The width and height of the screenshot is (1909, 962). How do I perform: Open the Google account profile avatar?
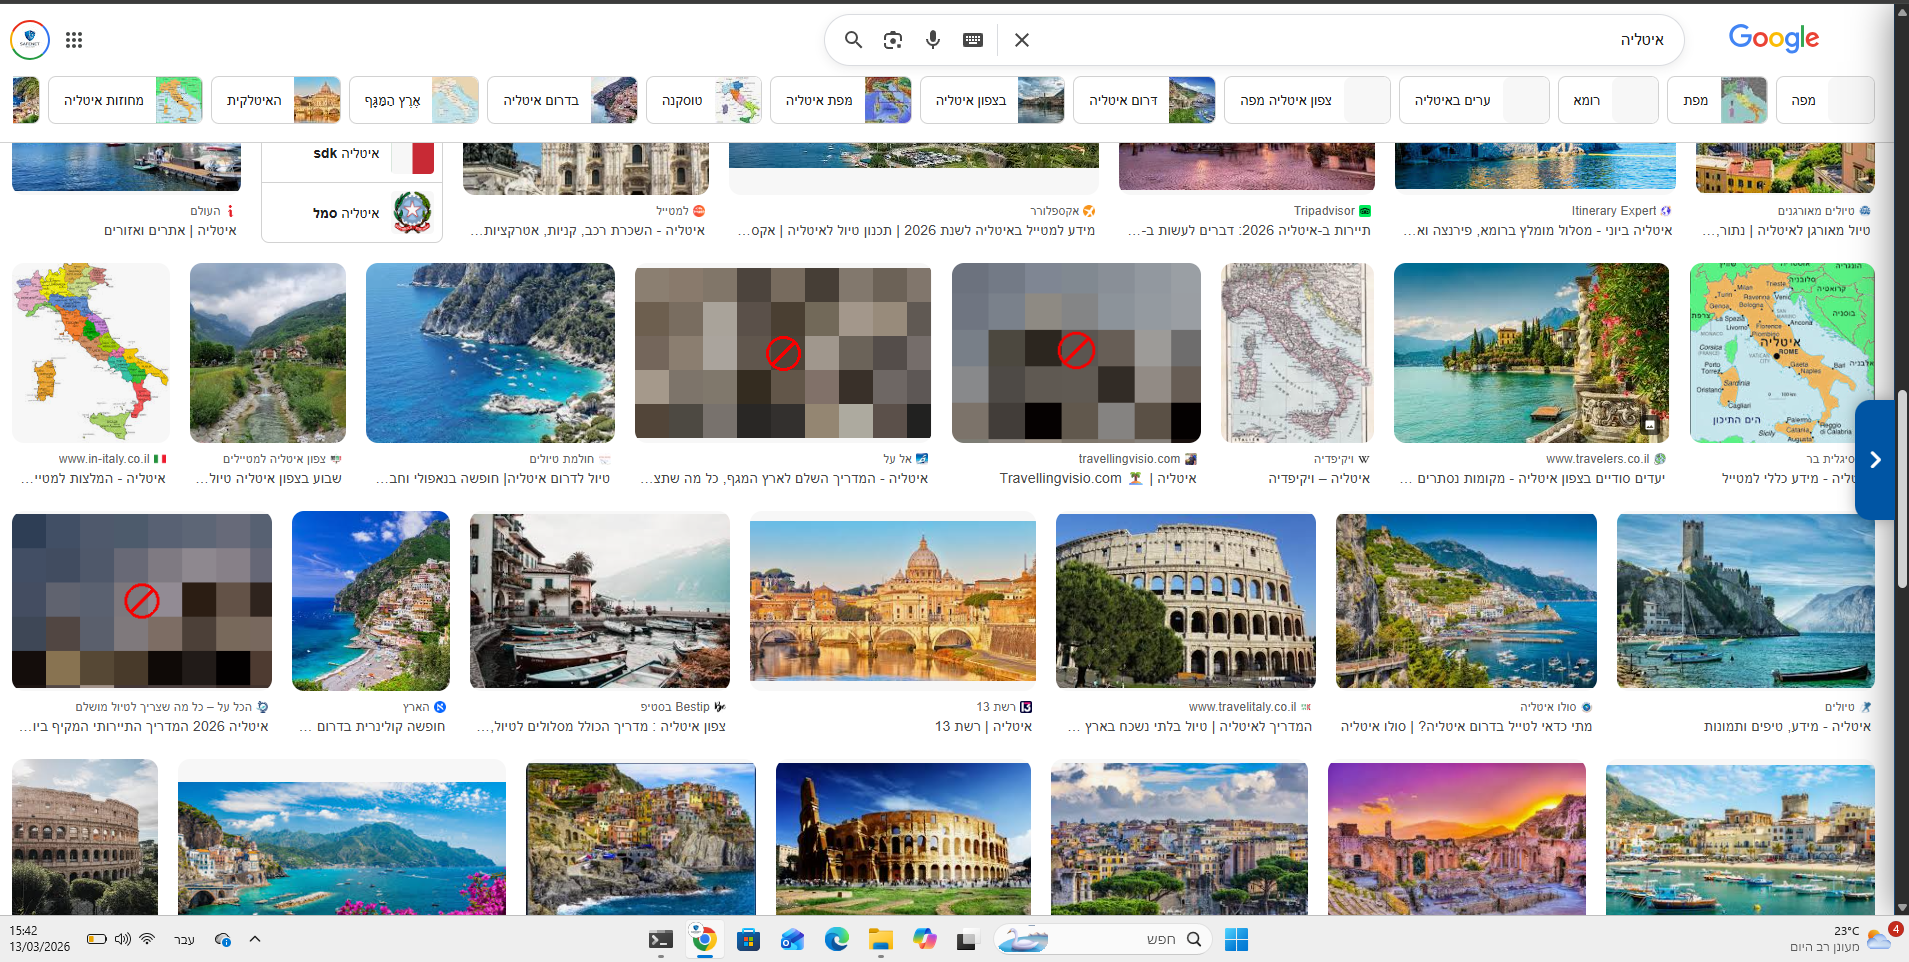[30, 40]
